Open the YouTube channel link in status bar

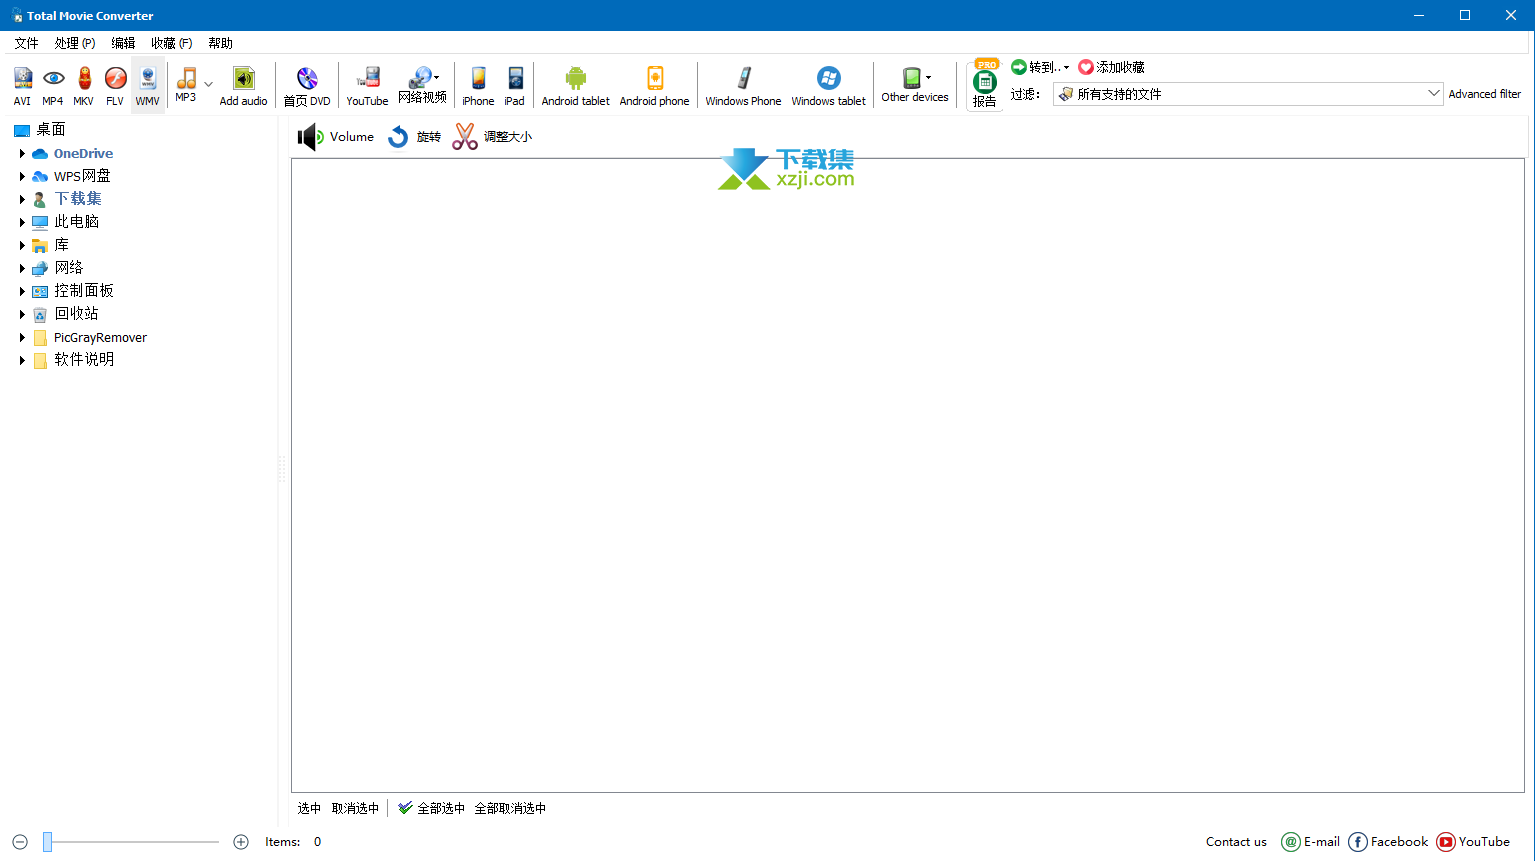pyautogui.click(x=1473, y=842)
